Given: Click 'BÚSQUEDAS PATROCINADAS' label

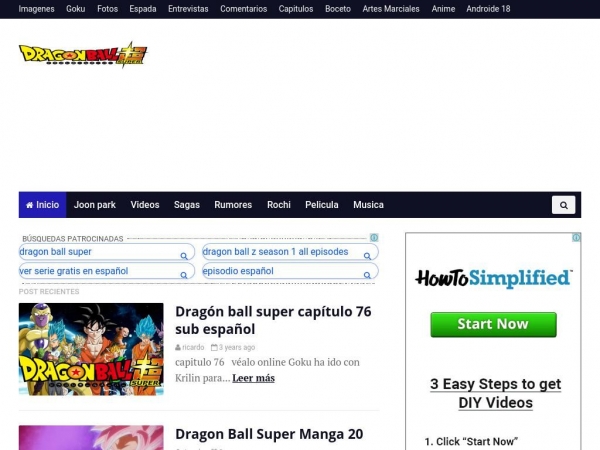Looking at the screenshot, I should 73,239.
